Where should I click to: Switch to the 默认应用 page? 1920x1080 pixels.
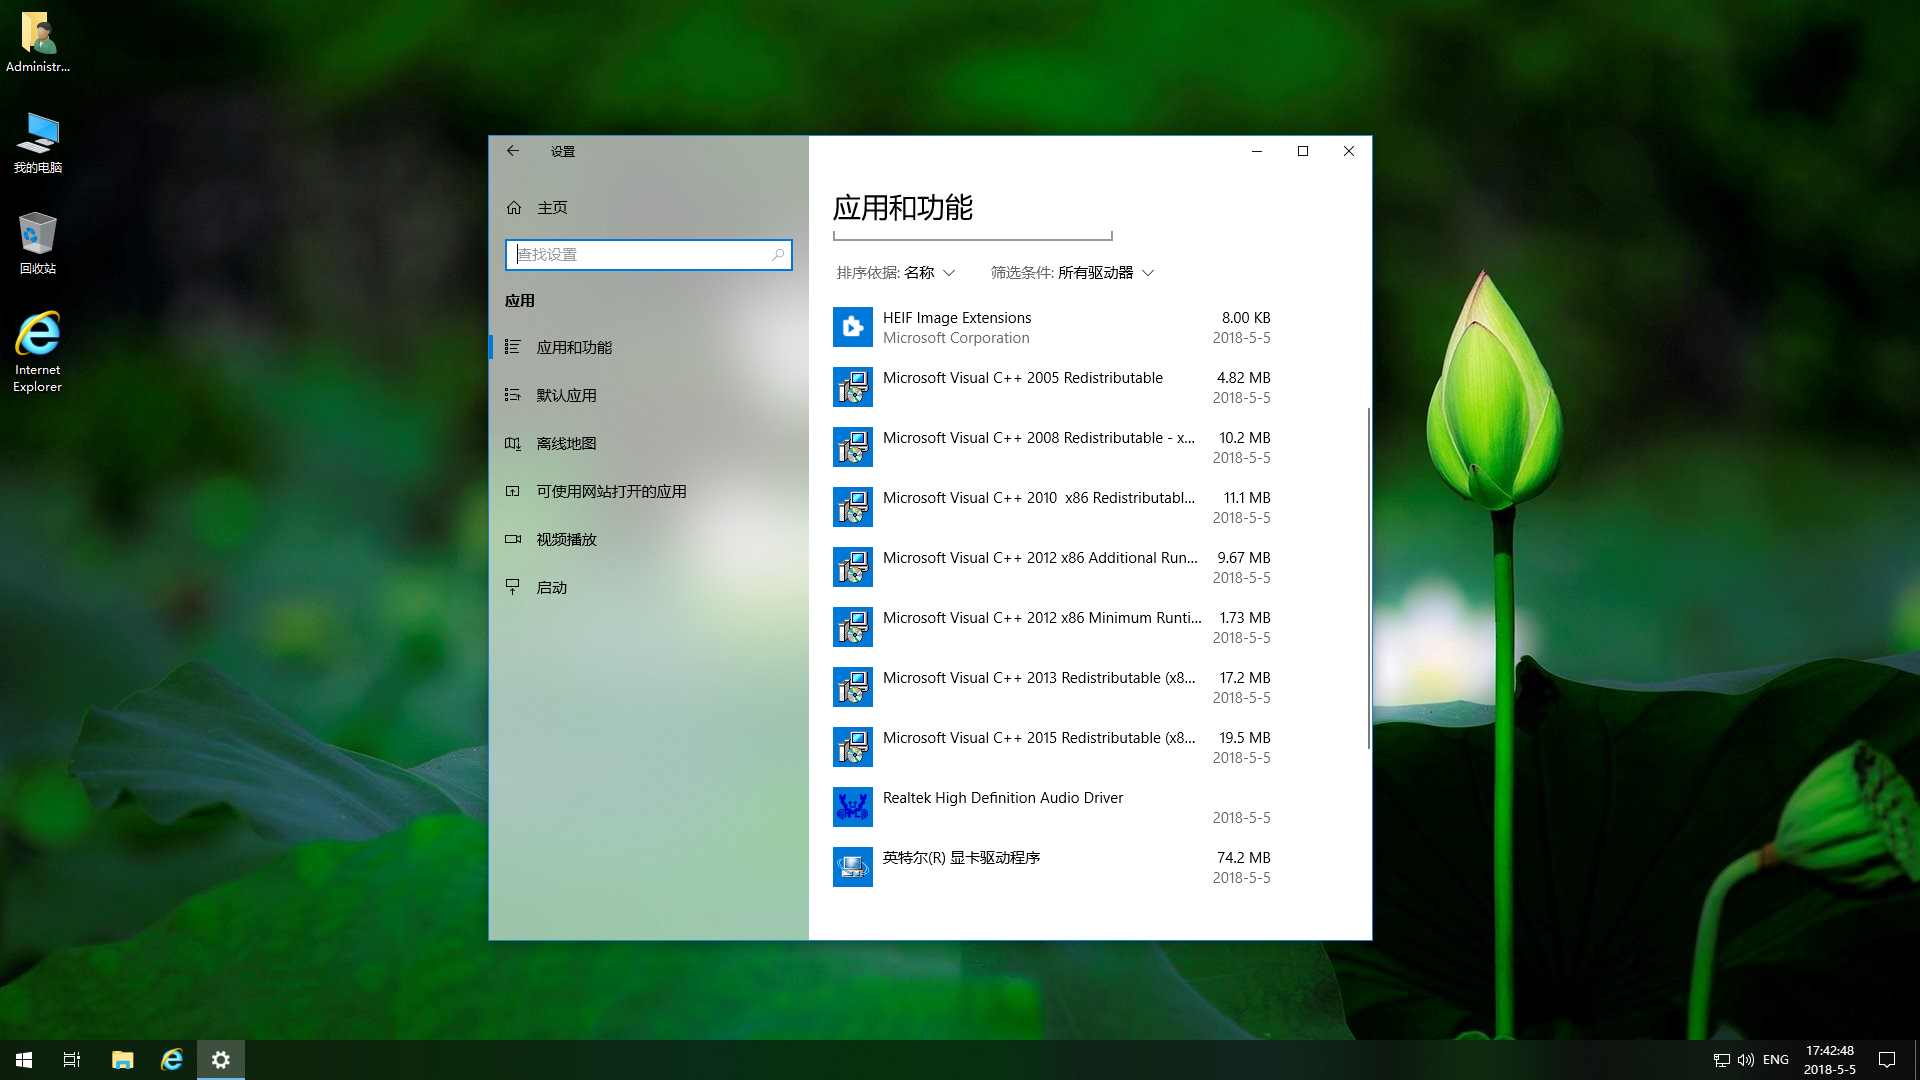(x=649, y=395)
